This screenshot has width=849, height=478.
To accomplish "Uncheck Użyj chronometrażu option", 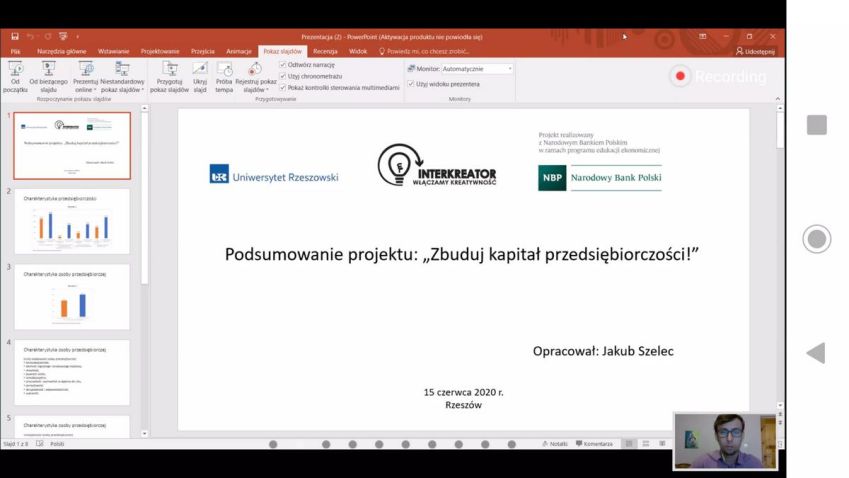I will [x=283, y=76].
